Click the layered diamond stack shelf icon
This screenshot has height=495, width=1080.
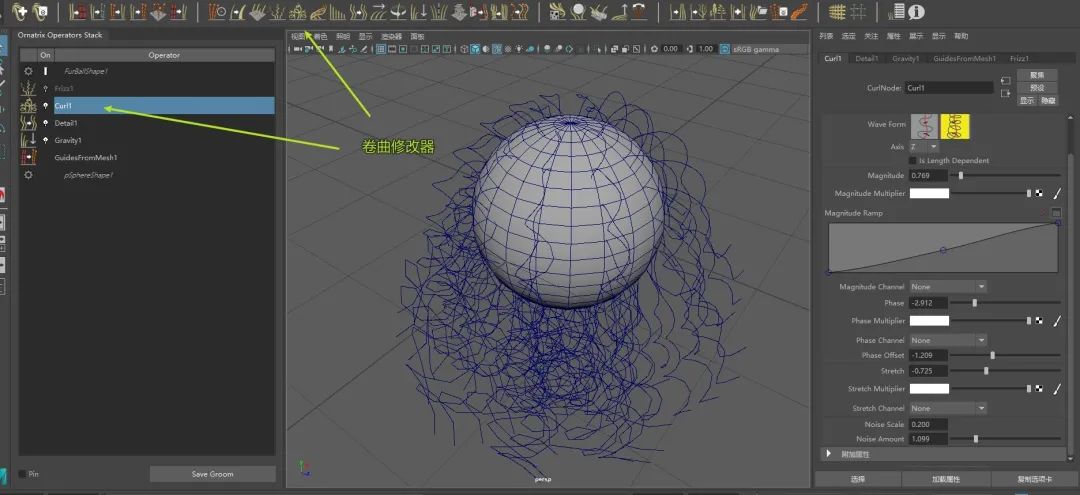click(x=458, y=12)
